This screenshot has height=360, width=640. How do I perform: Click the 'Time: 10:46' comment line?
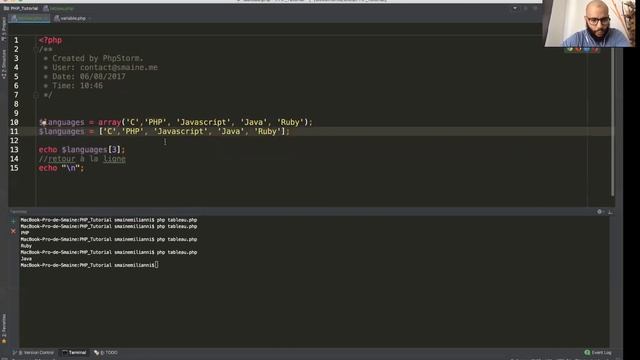pos(73,86)
